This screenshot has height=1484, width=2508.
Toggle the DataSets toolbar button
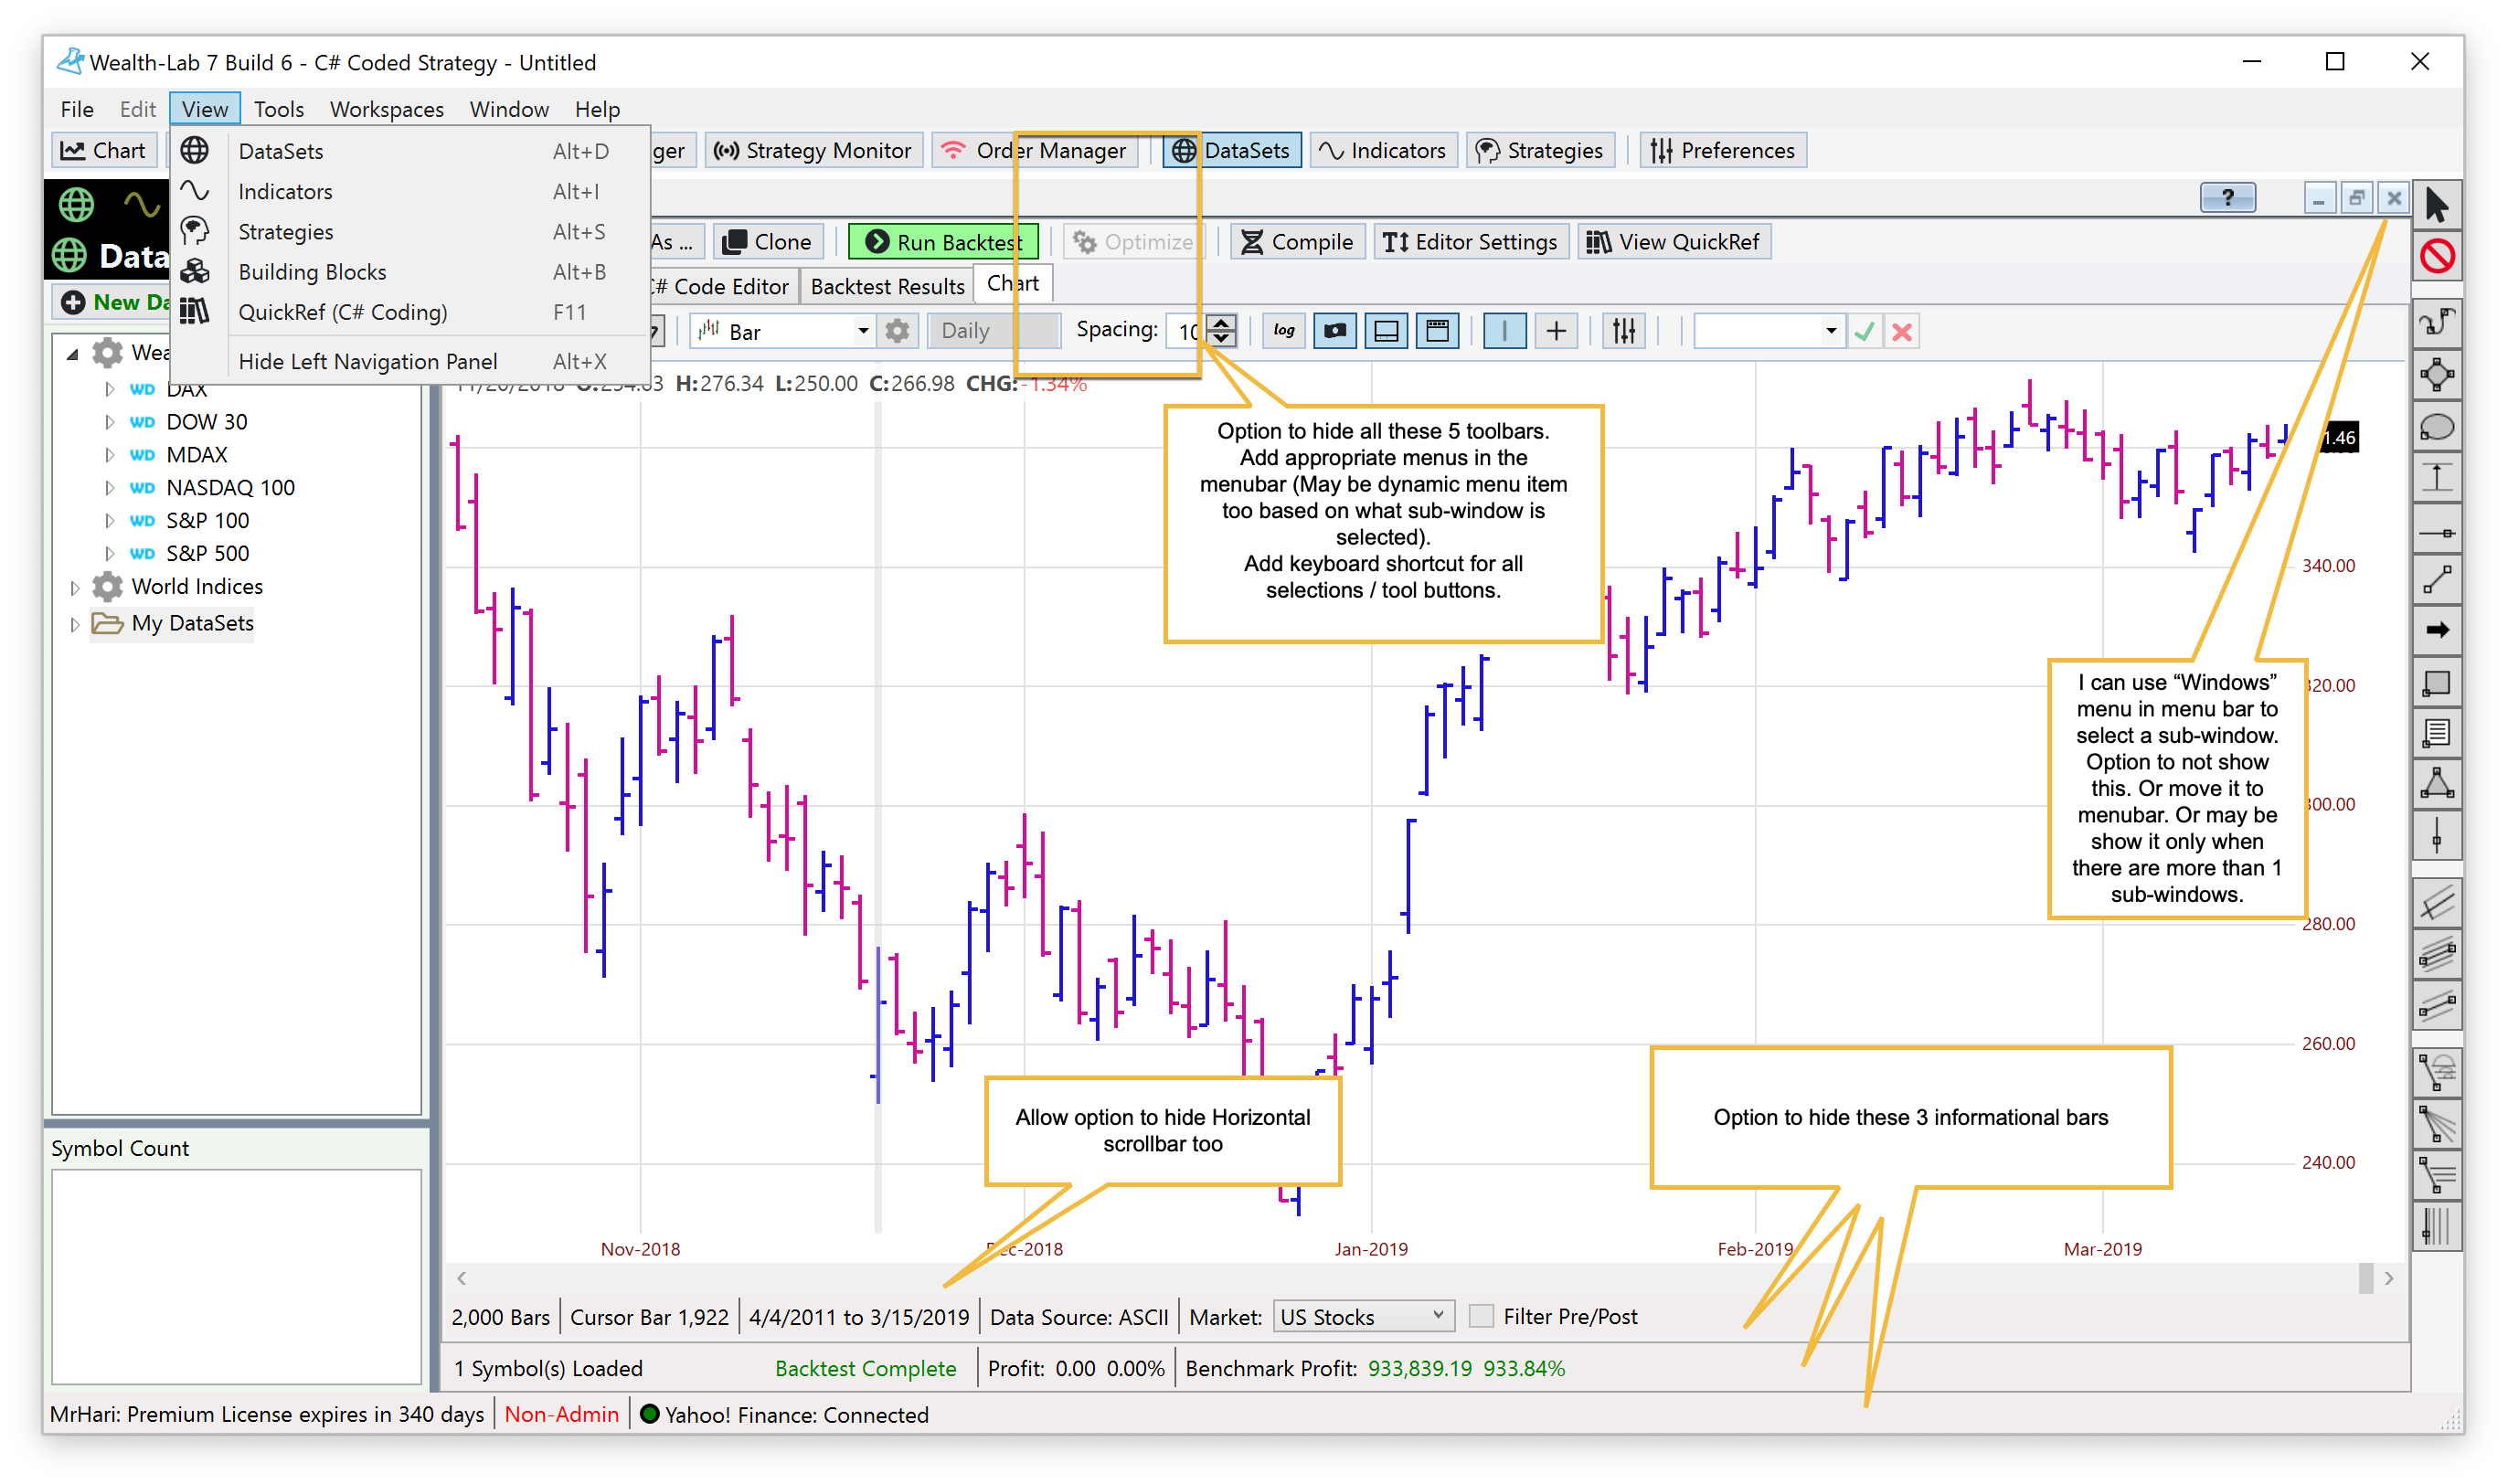pos(1231,151)
